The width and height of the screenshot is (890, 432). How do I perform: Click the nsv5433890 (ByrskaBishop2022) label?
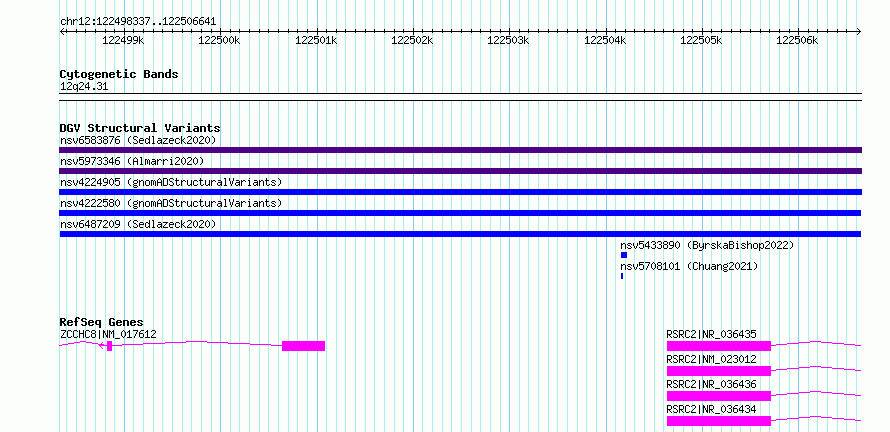(x=707, y=245)
